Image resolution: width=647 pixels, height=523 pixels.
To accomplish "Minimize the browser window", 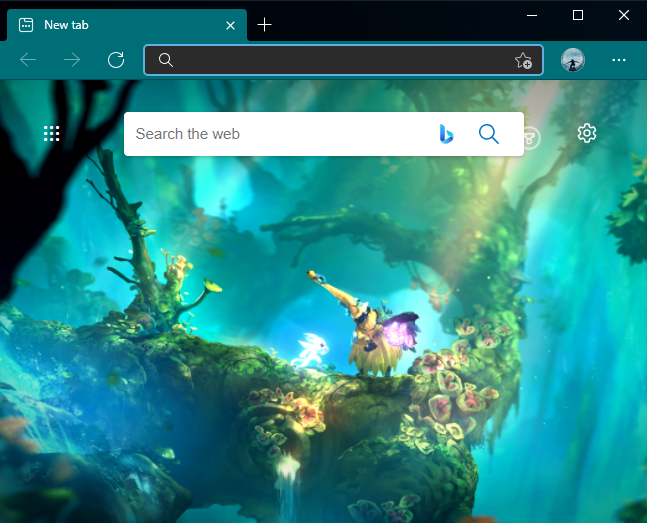I will (532, 16).
